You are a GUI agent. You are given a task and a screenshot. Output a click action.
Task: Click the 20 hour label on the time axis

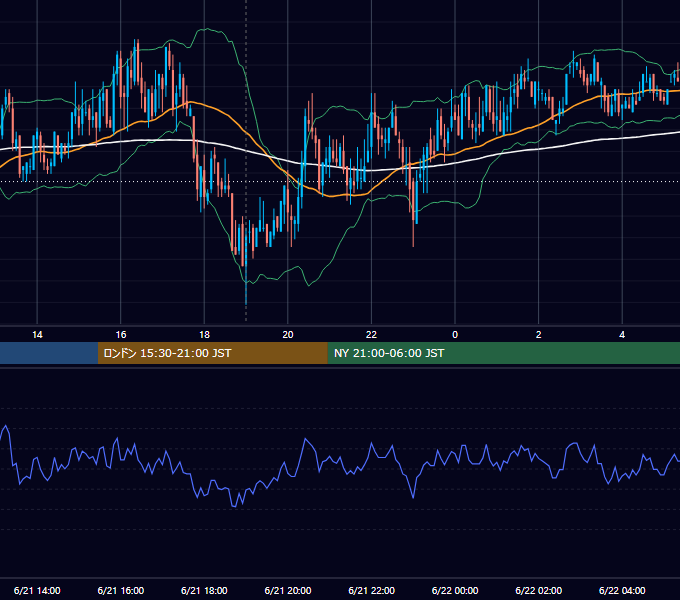click(x=288, y=335)
